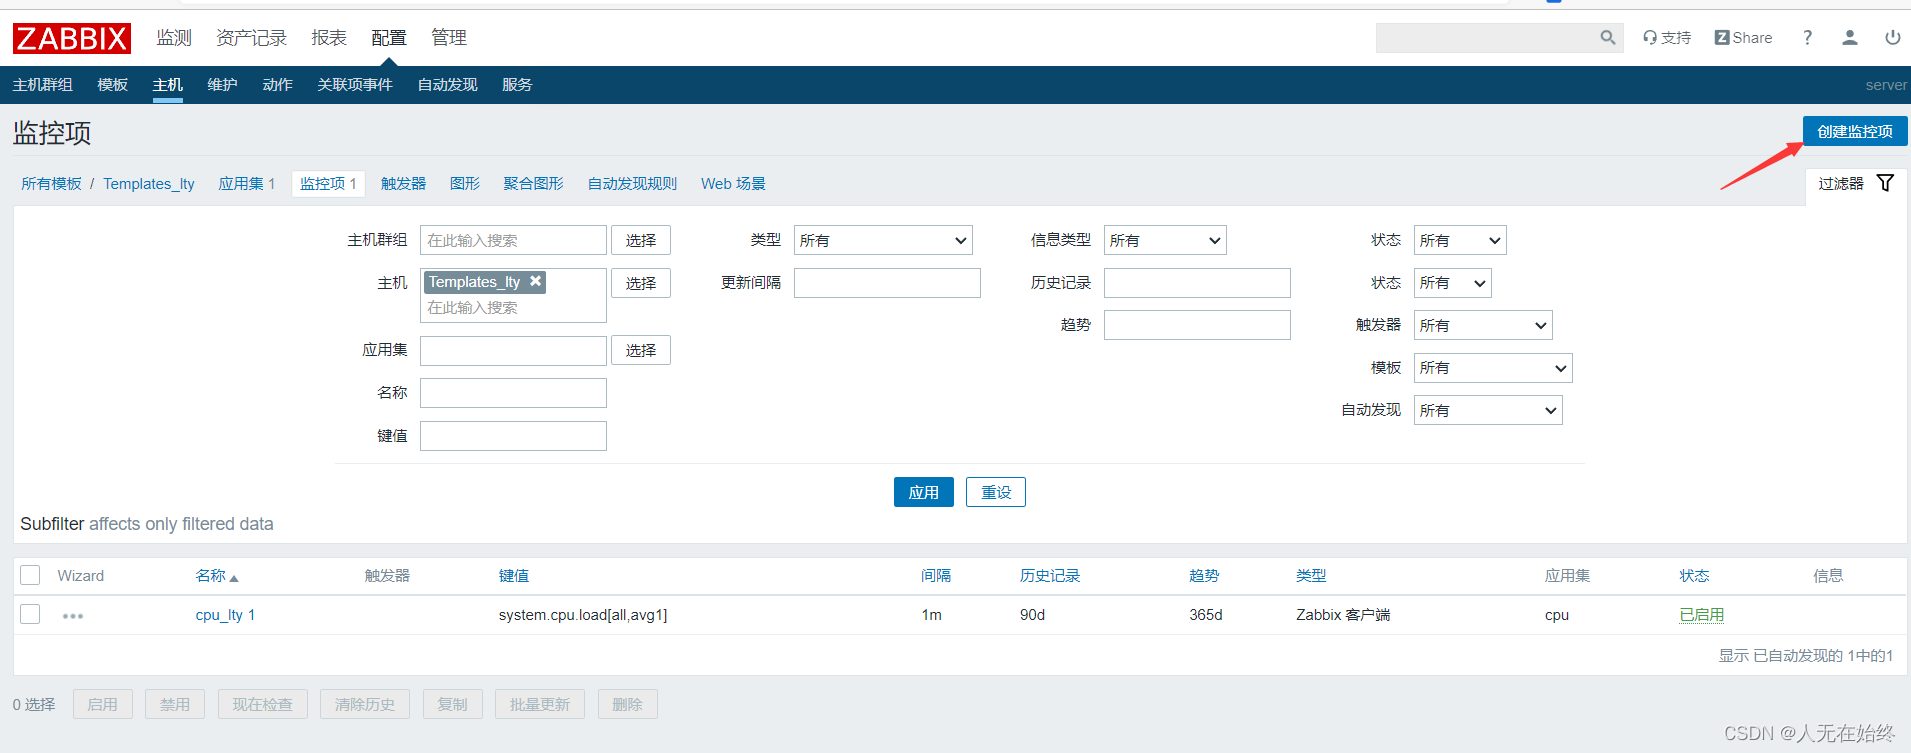Viewport: 1911px width, 753px height.
Task: Click the 已启用 status link
Action: coord(1702,615)
